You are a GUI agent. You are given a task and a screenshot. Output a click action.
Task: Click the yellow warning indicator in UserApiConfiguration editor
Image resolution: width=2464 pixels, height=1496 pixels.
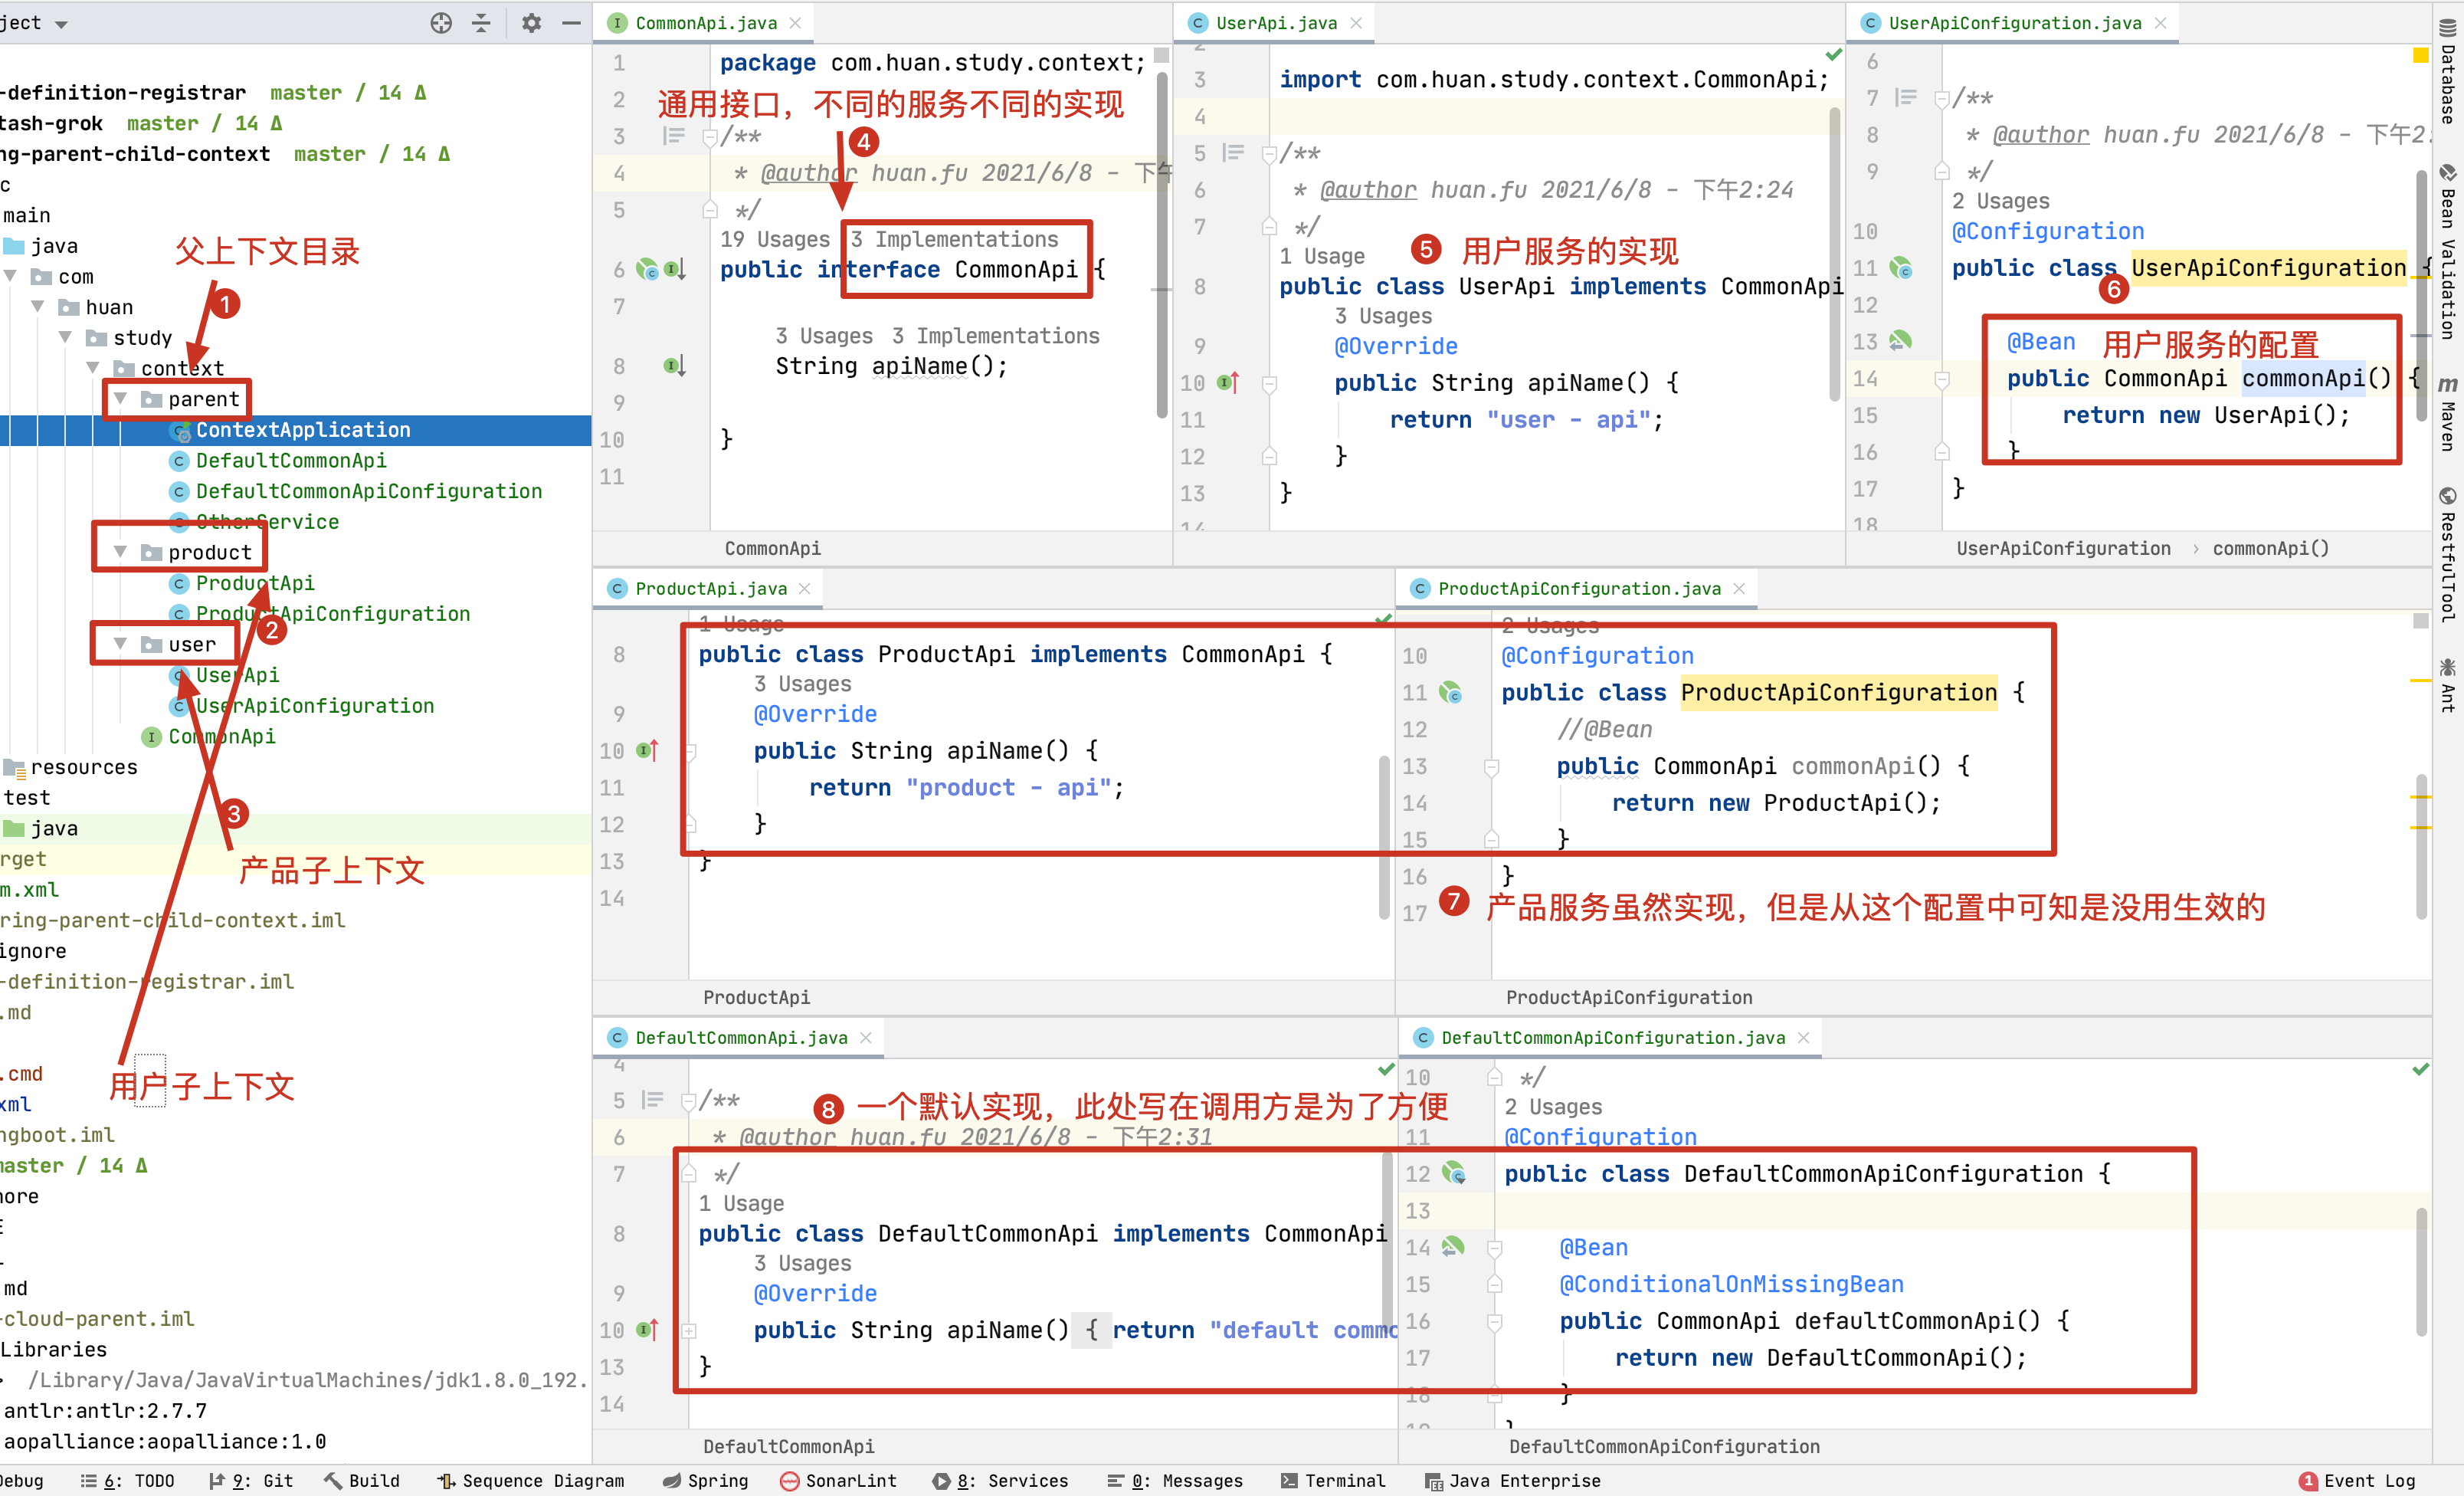pos(2420,55)
